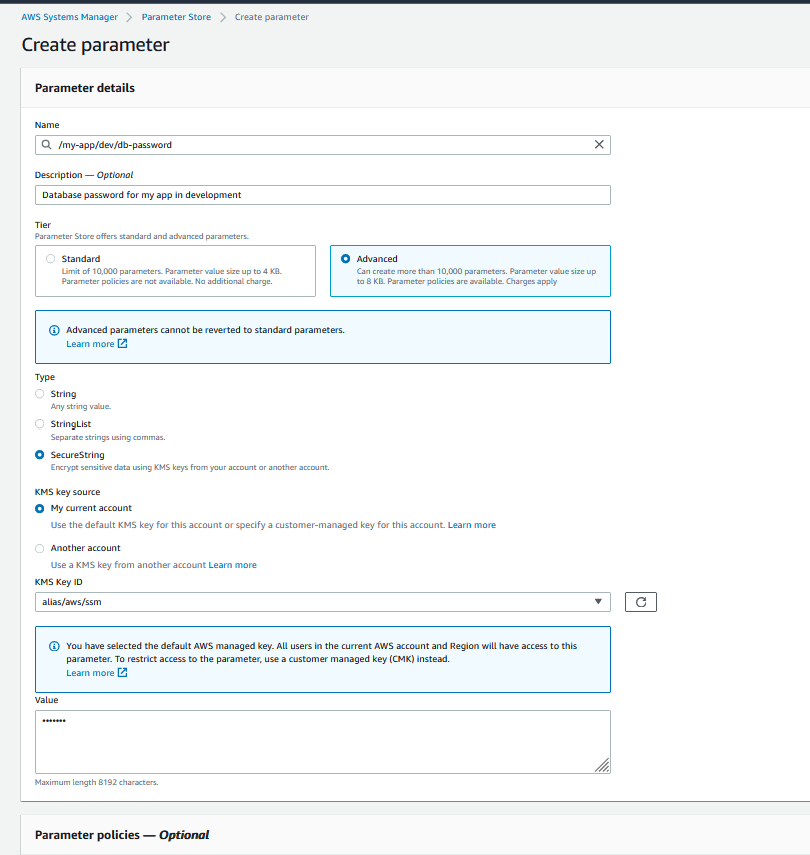Navigate to Parameter Store breadcrumb

point(176,17)
